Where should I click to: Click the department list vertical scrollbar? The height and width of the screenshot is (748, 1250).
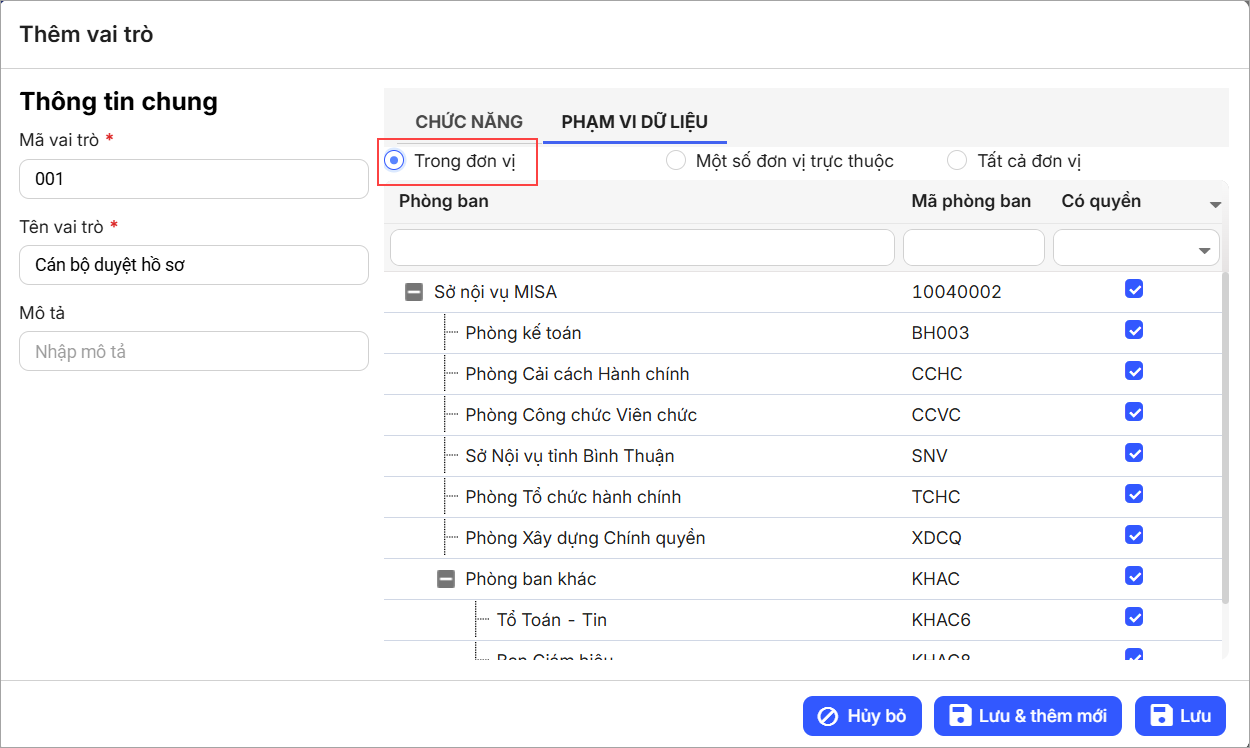[1224, 438]
